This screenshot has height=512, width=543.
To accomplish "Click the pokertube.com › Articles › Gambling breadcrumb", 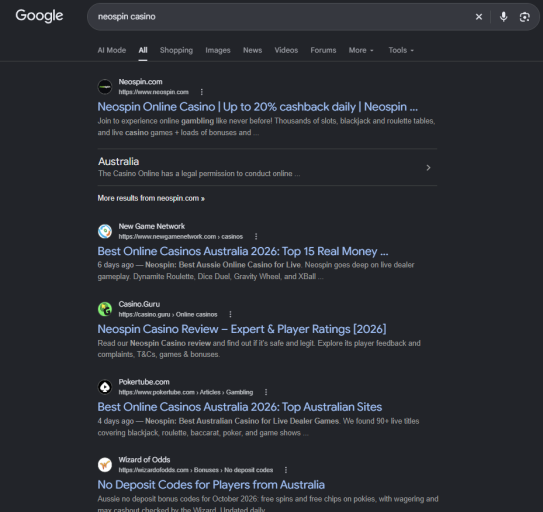I will pos(186,392).
